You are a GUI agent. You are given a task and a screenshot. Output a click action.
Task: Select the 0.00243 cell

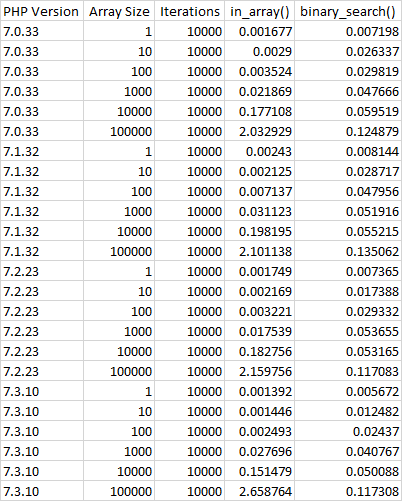[260, 151]
